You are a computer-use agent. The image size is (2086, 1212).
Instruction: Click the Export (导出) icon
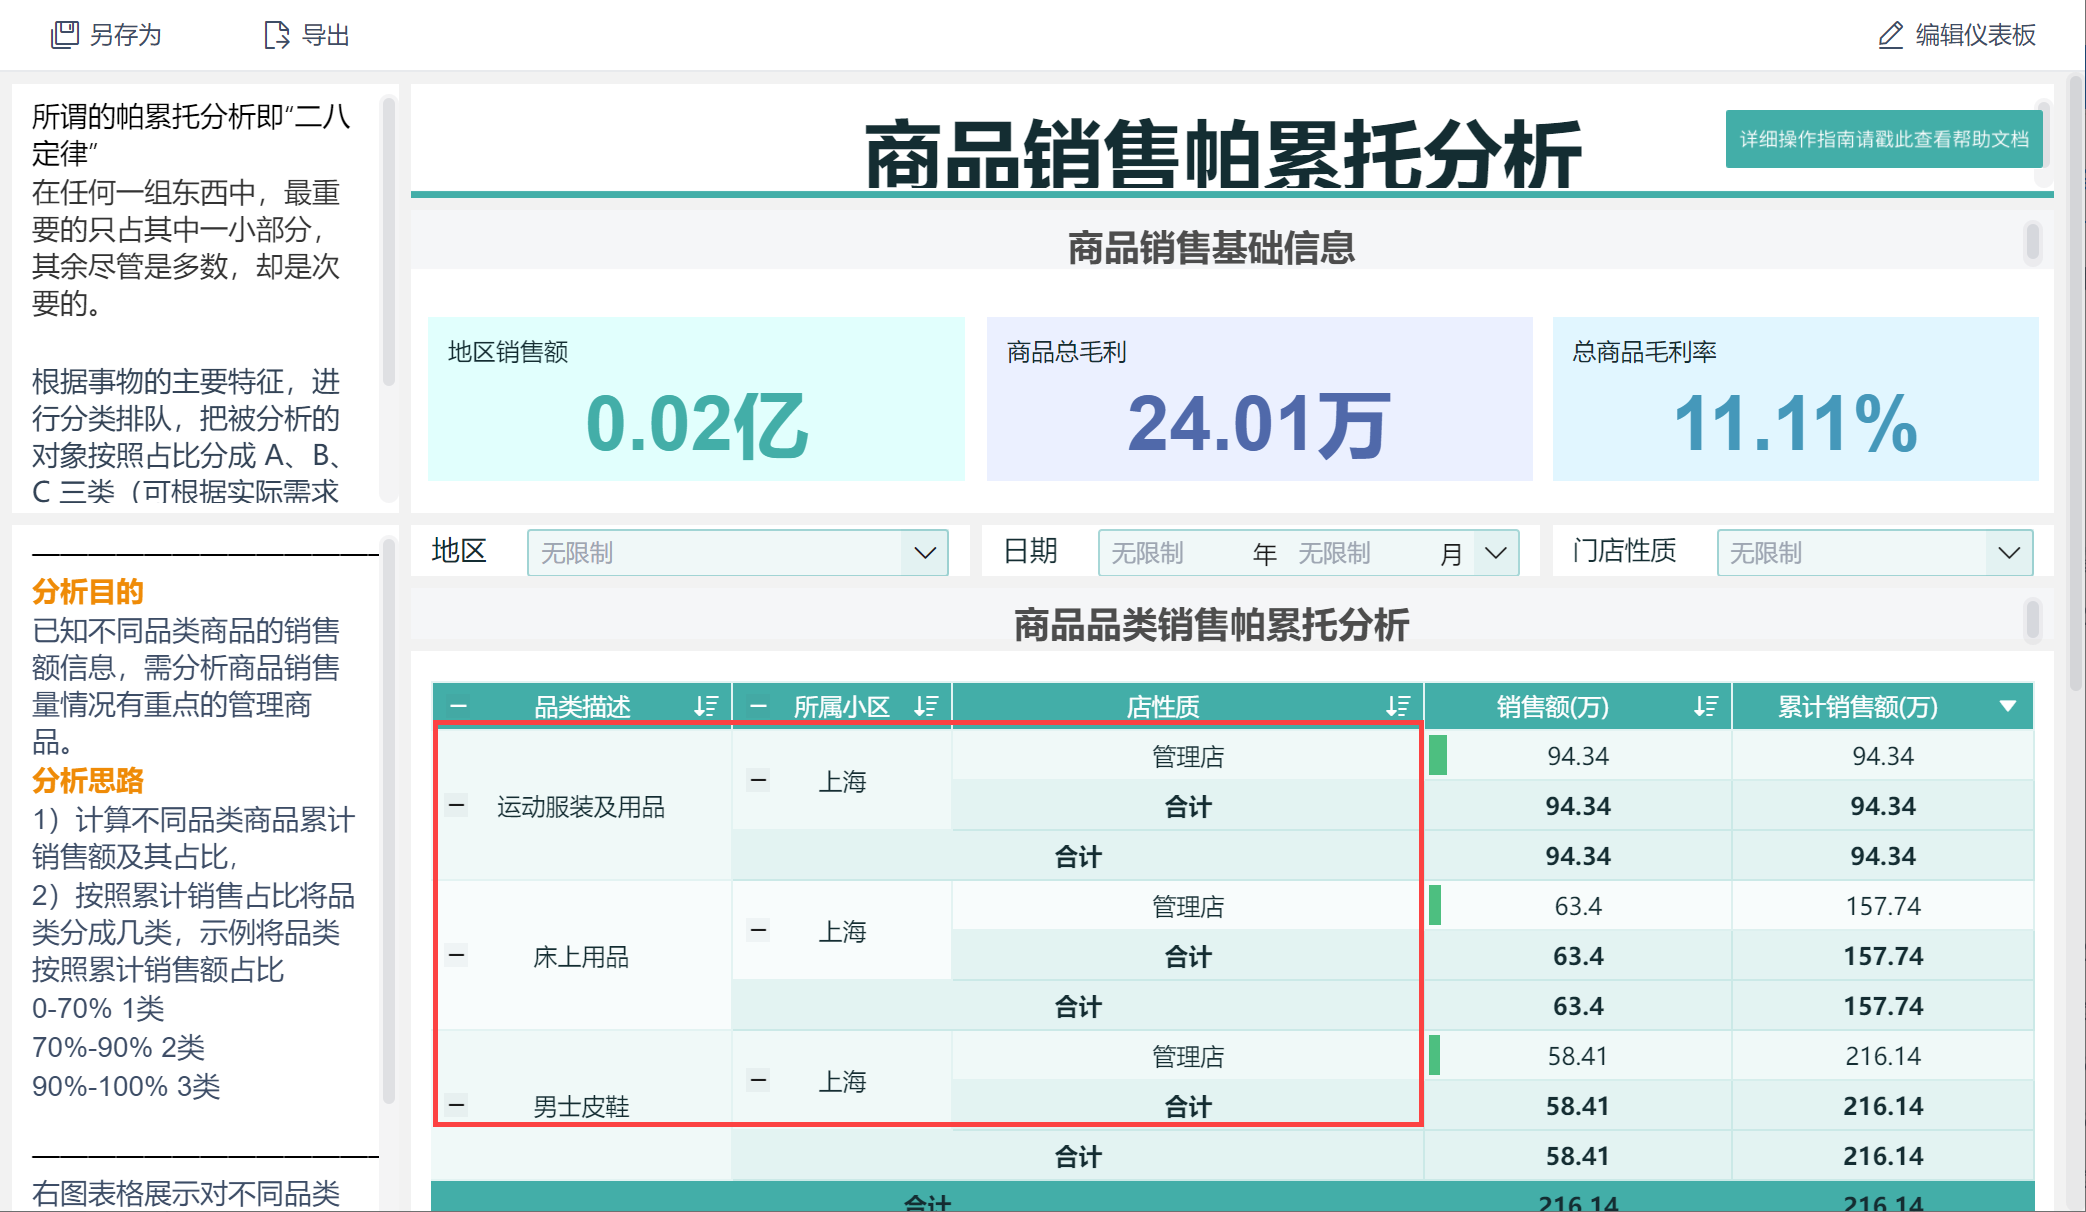(276, 35)
